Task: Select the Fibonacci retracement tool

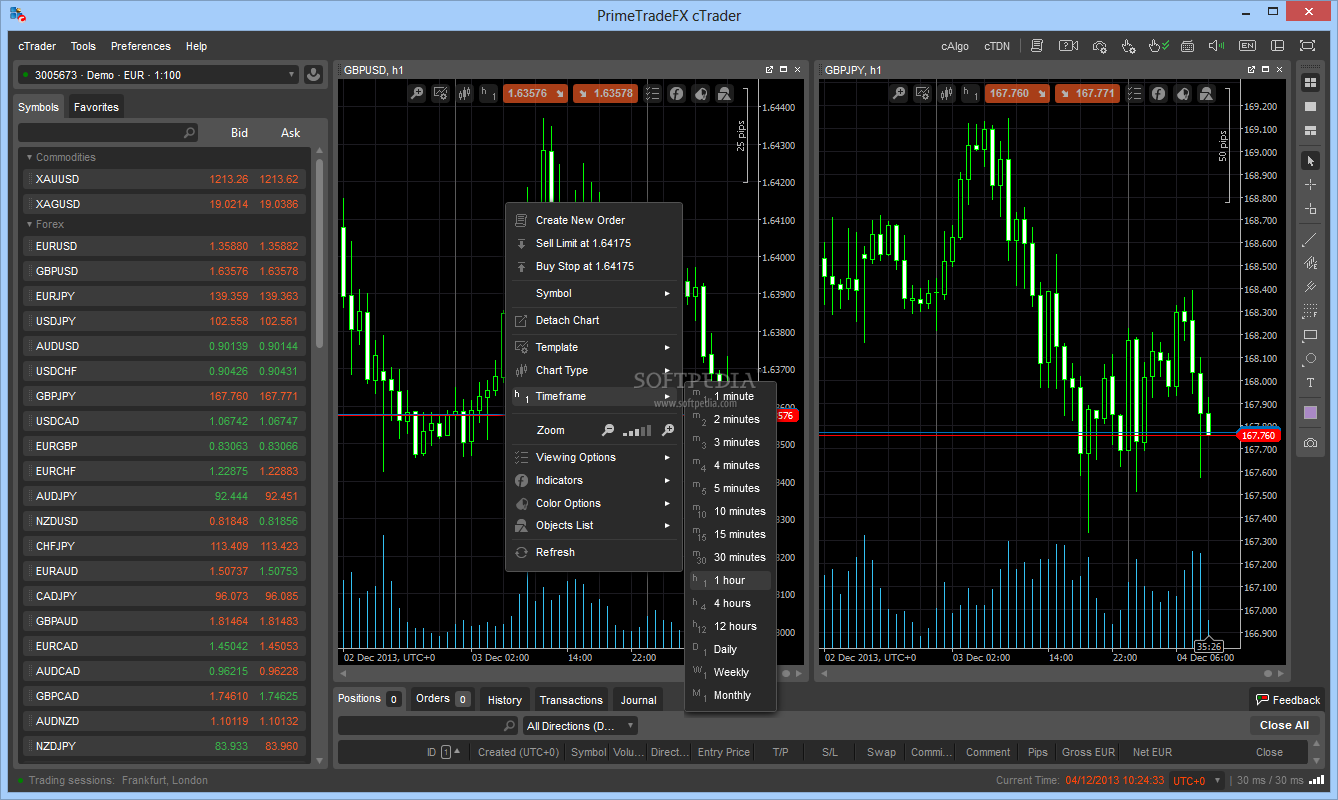Action: coord(1310,312)
